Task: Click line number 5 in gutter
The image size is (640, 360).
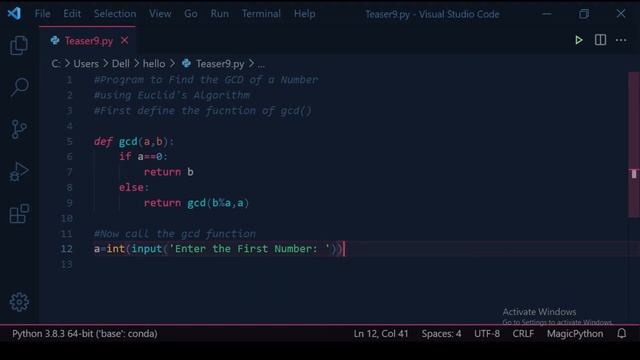Action: [x=69, y=141]
